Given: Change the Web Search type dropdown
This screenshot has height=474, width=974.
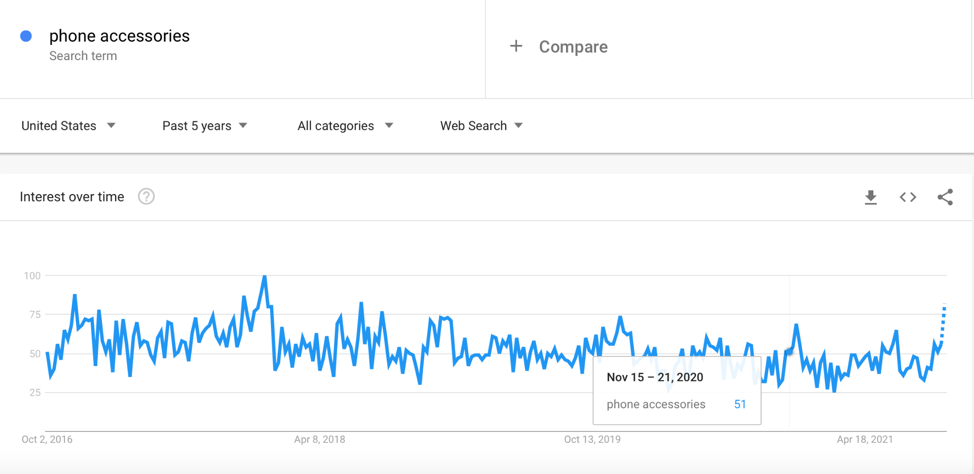Looking at the screenshot, I should pyautogui.click(x=481, y=126).
